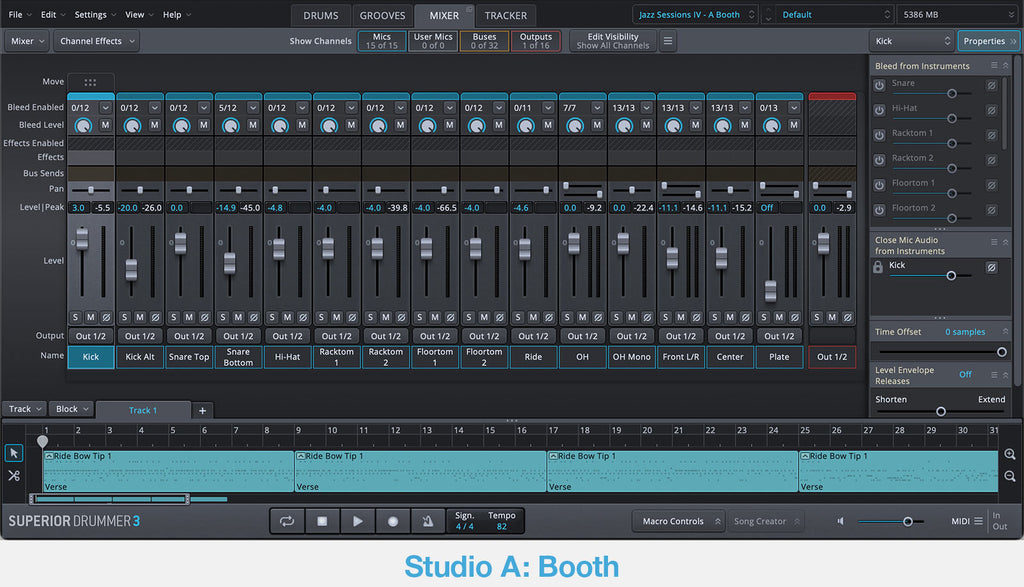Viewport: 1024px width, 587px height.
Task: Click the Kick channel level fader
Action: click(82, 239)
